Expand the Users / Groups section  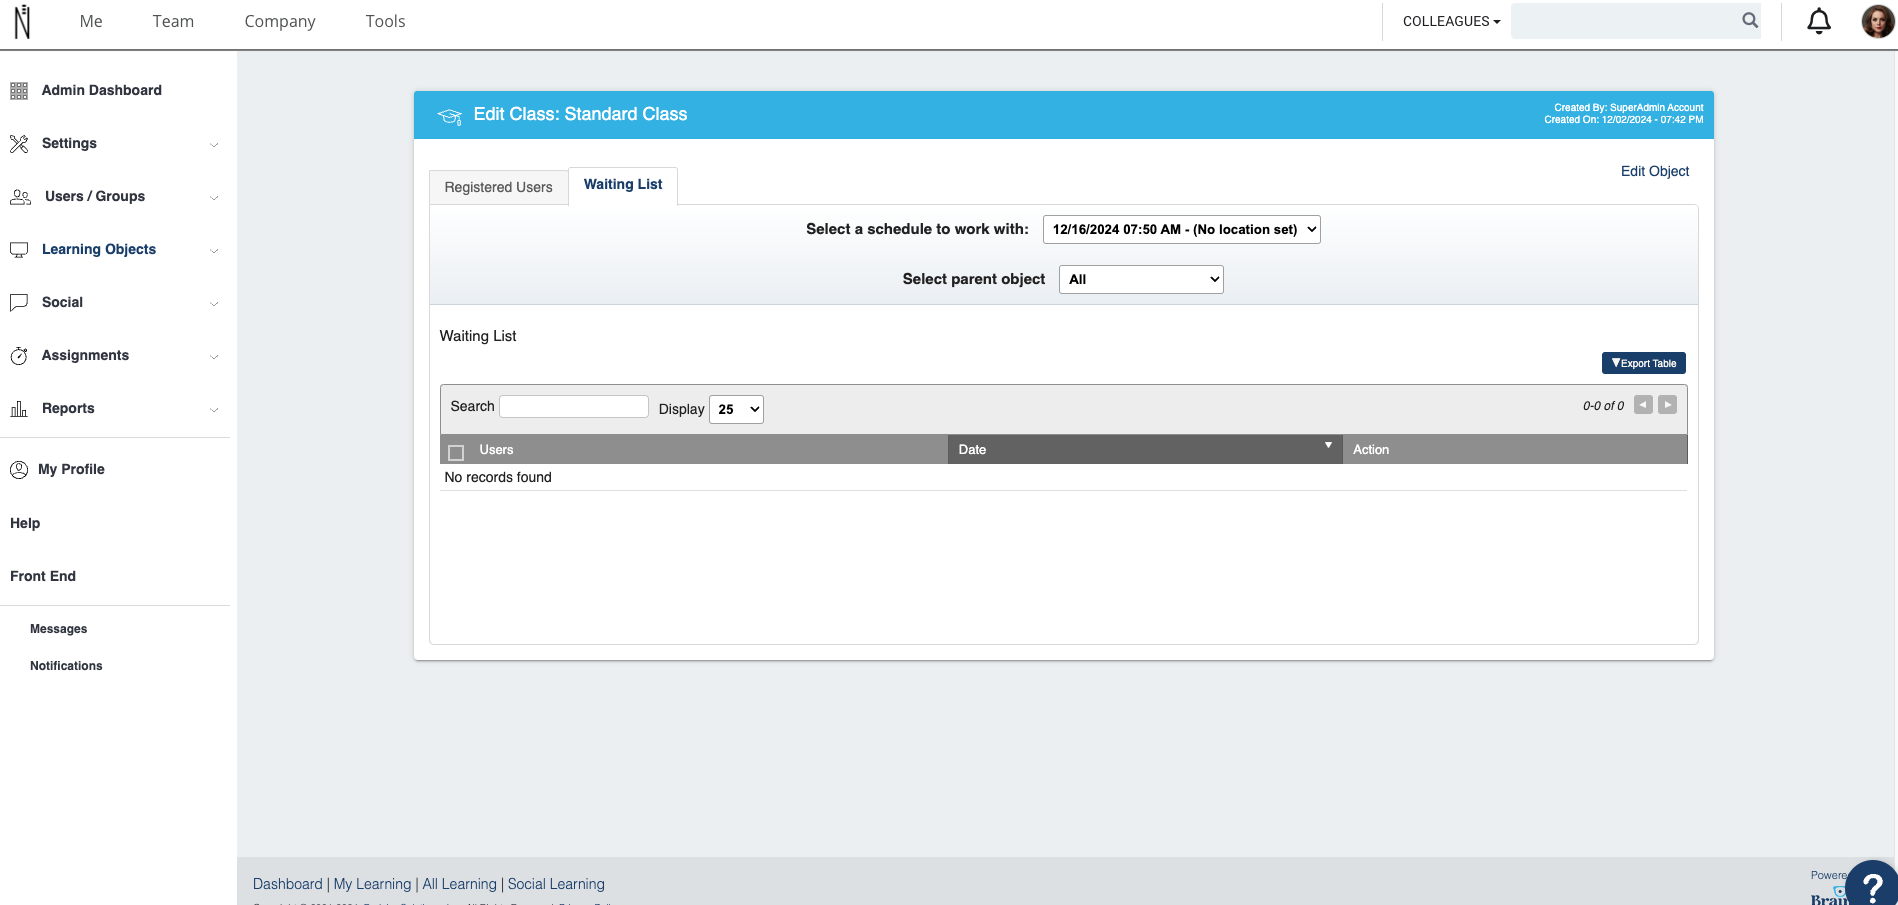coord(214,198)
